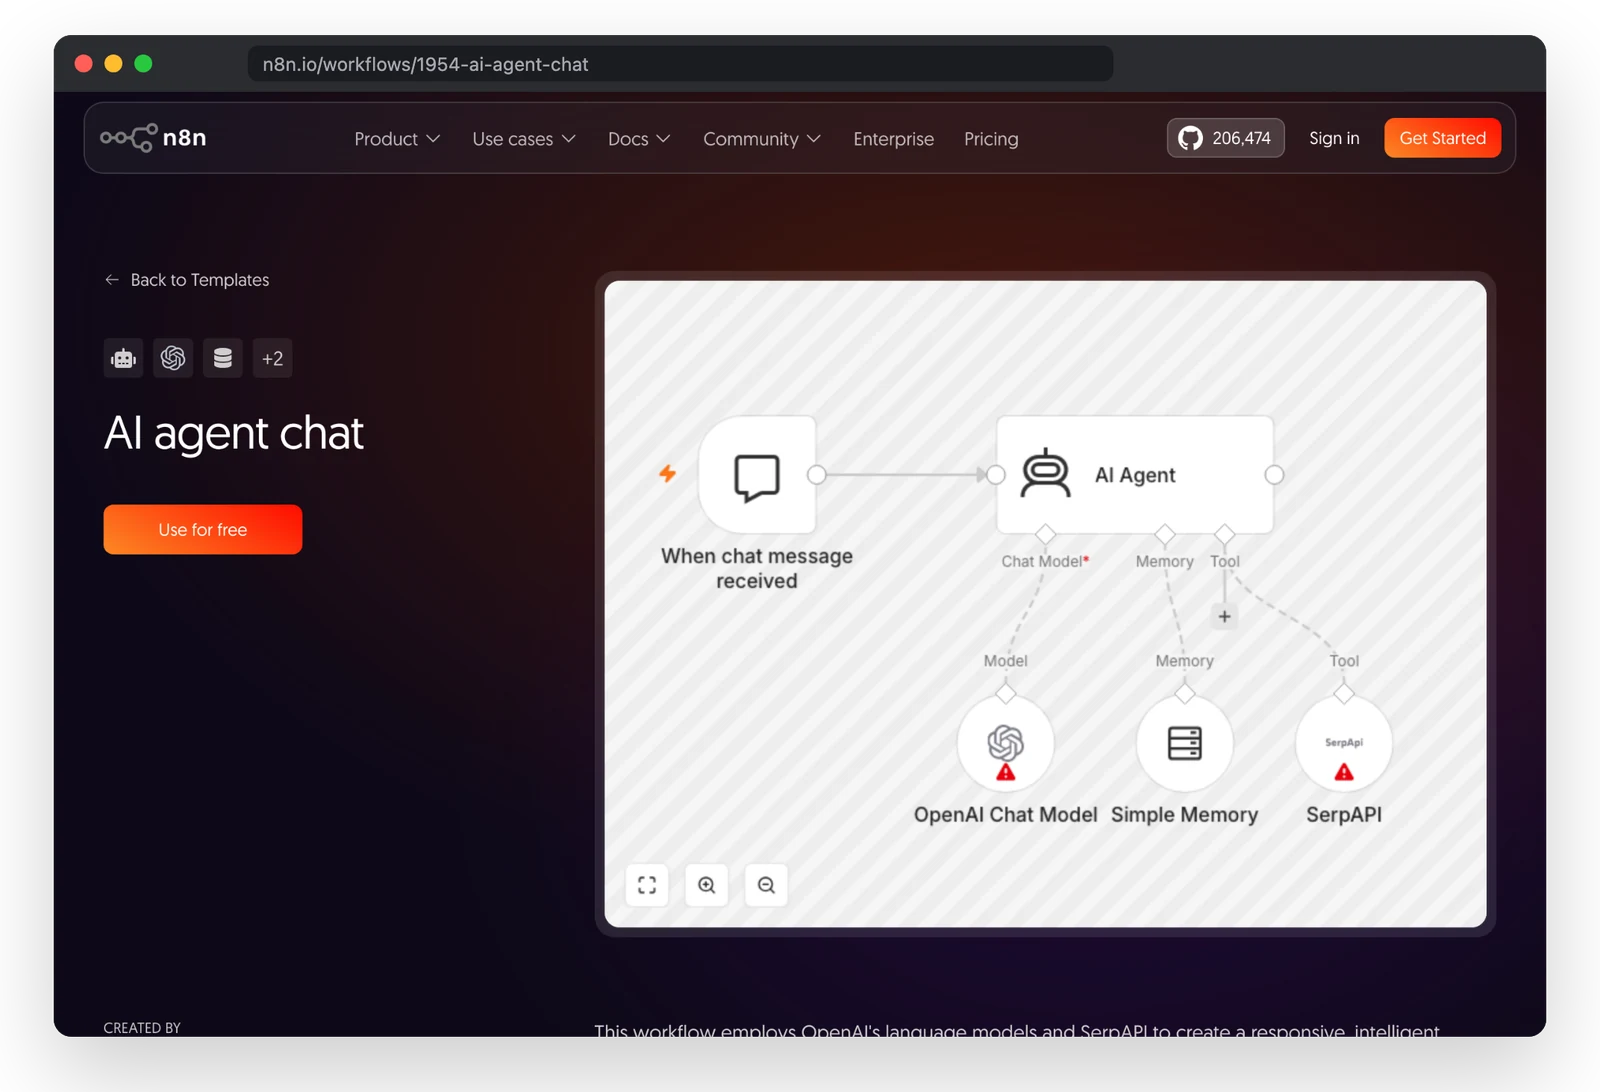This screenshot has height=1092, width=1600.
Task: Click the robot integration icon under Back to Templates
Action: coord(123,358)
